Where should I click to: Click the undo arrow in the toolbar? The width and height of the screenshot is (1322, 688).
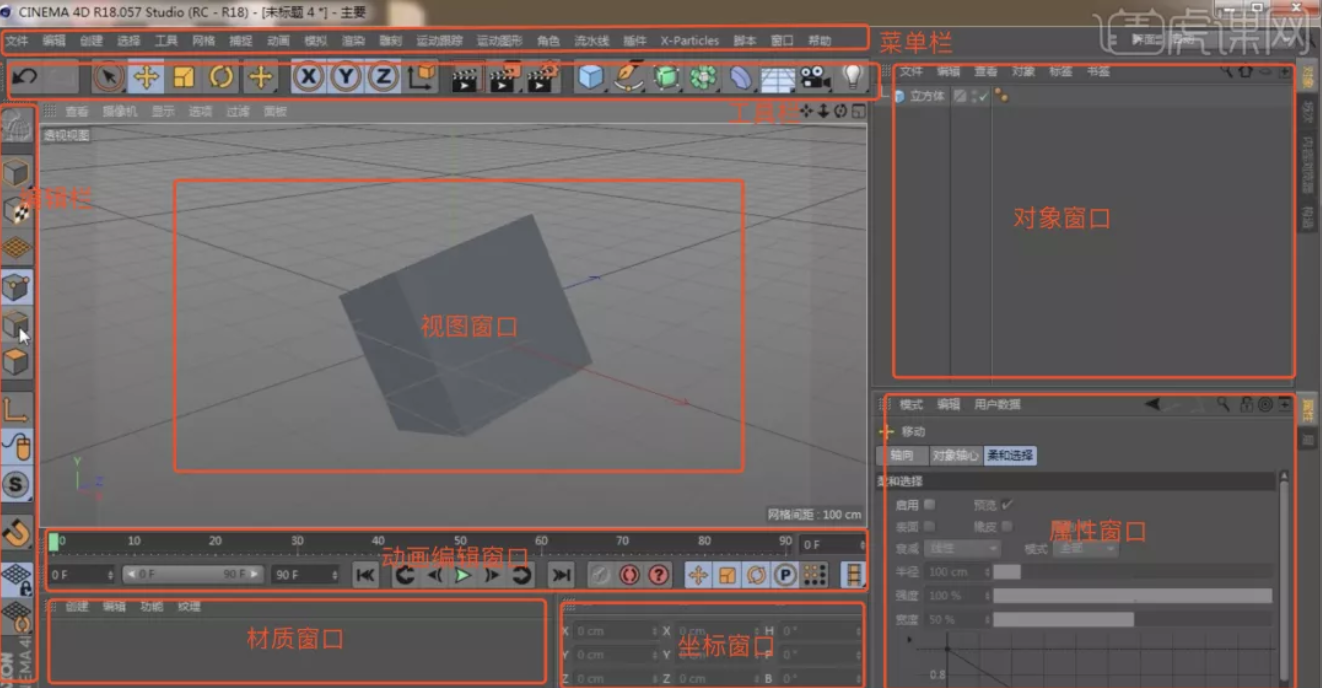[25, 77]
